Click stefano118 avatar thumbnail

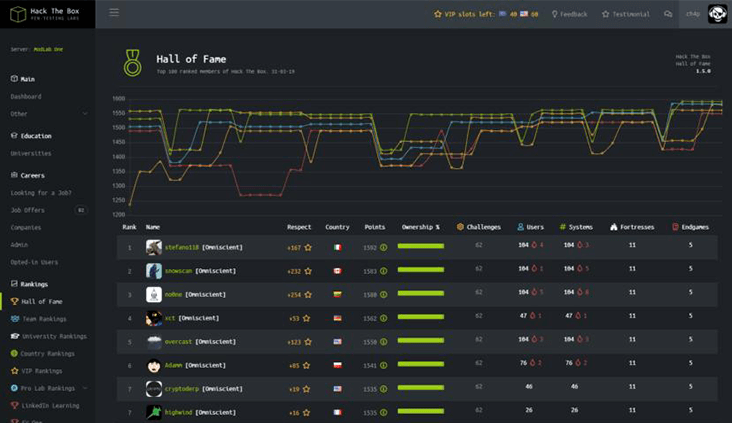[154, 247]
